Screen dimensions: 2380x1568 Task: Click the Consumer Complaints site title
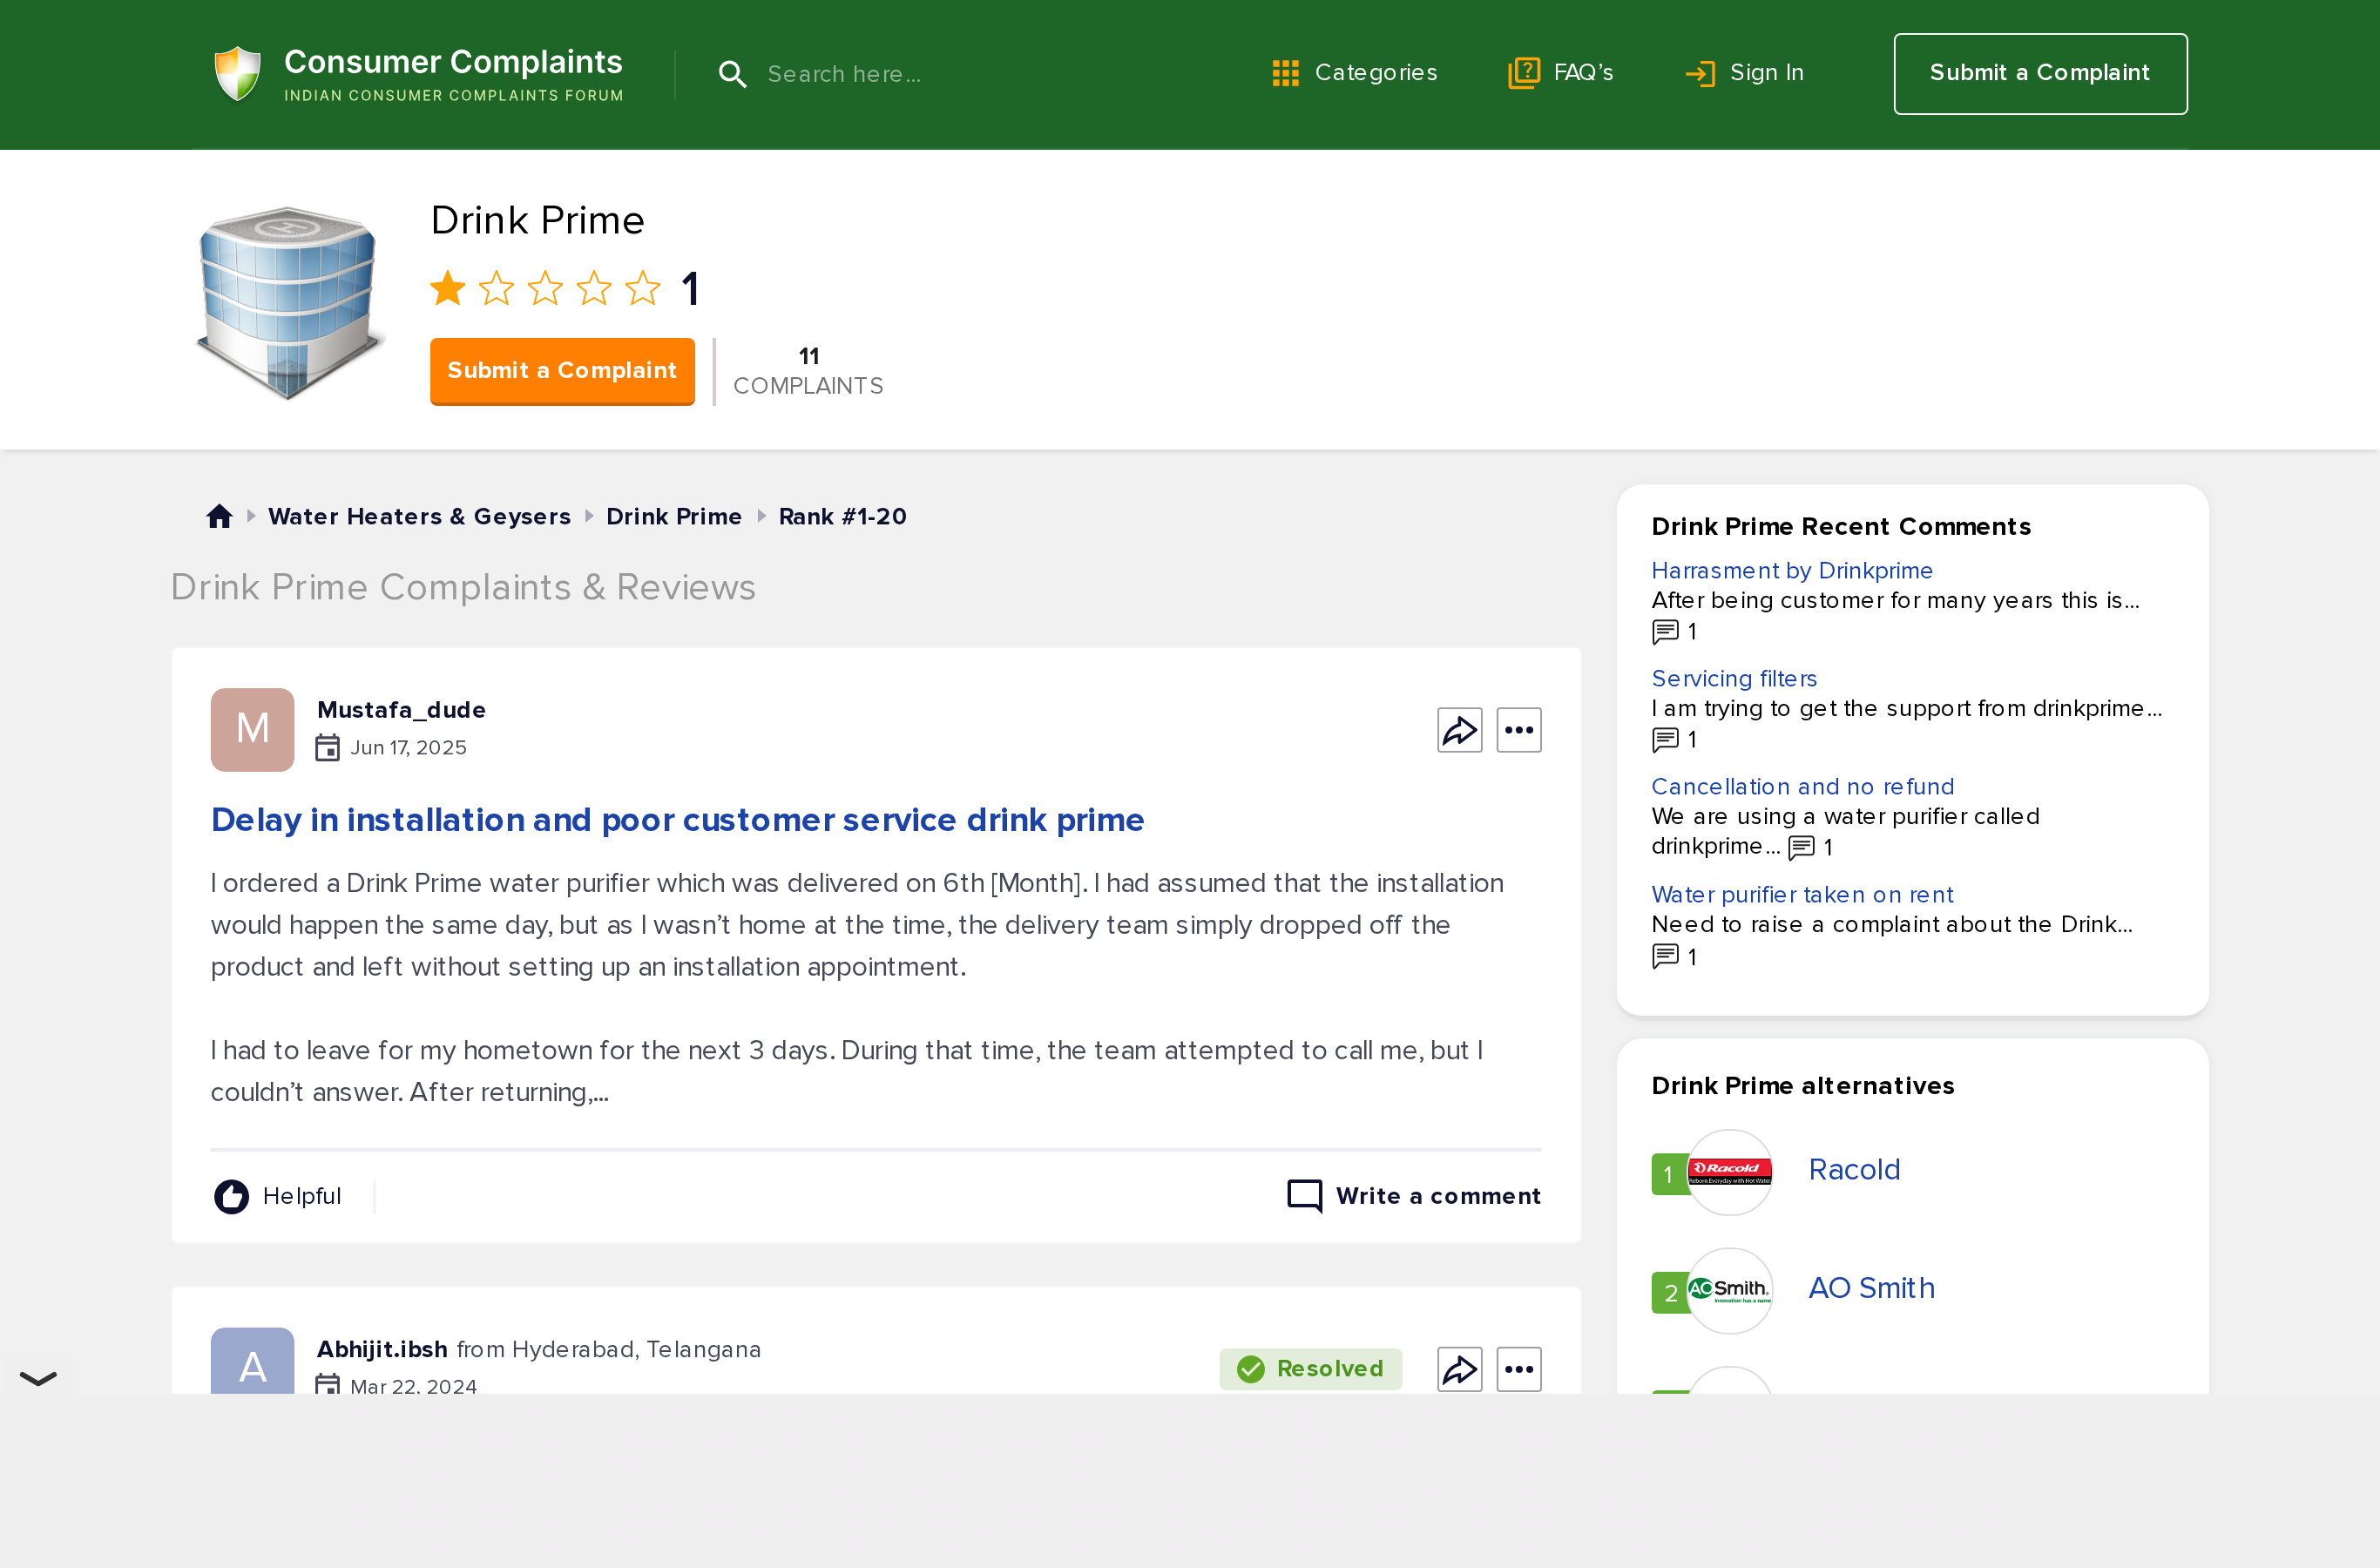[x=453, y=62]
